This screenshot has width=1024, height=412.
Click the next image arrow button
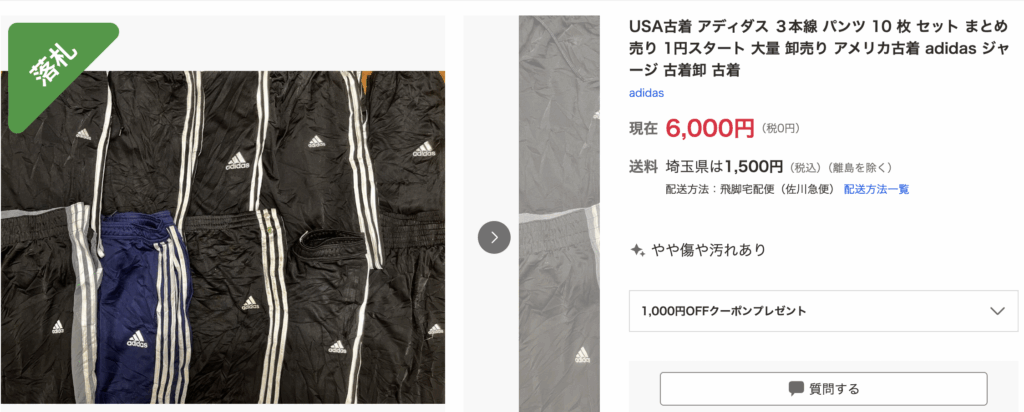(x=494, y=238)
